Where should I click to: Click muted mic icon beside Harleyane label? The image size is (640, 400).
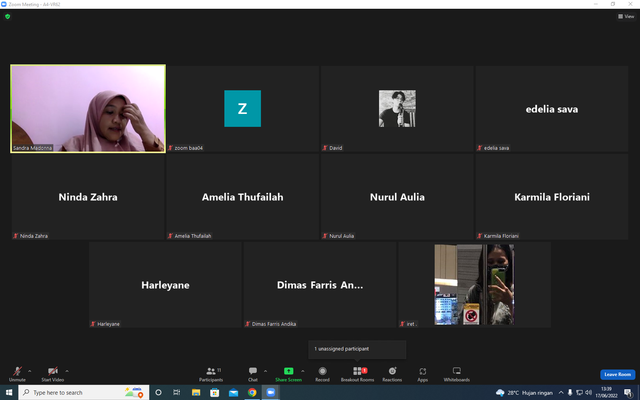[93, 324]
